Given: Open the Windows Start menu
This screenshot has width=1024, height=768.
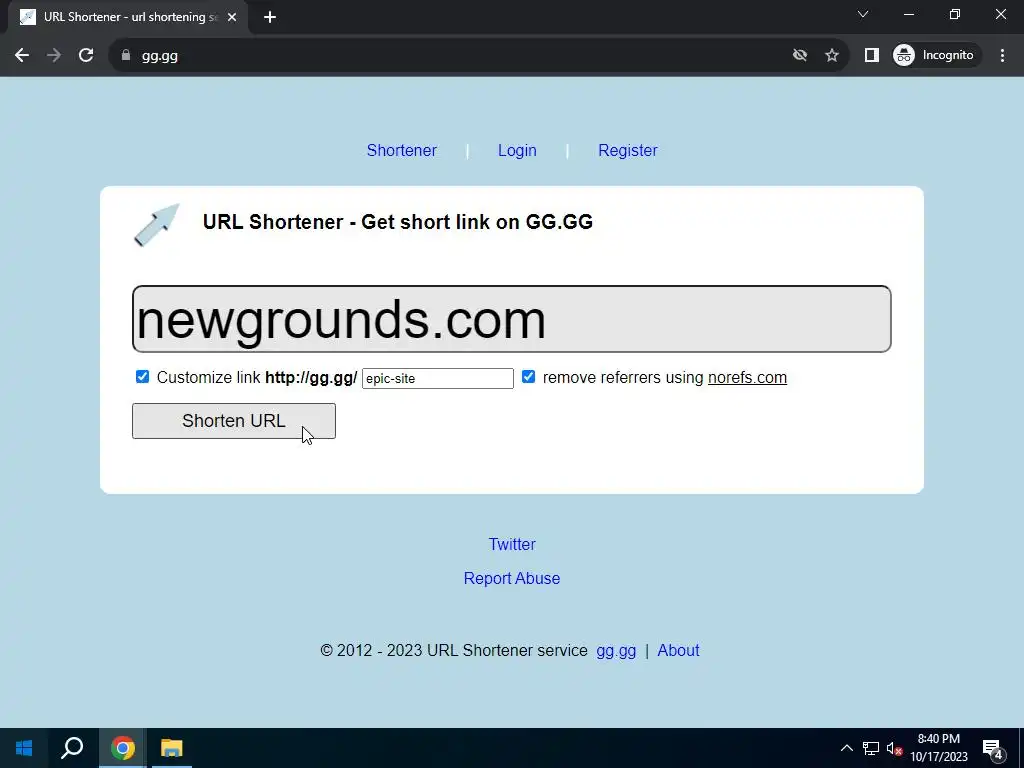Looking at the screenshot, I should 24,748.
